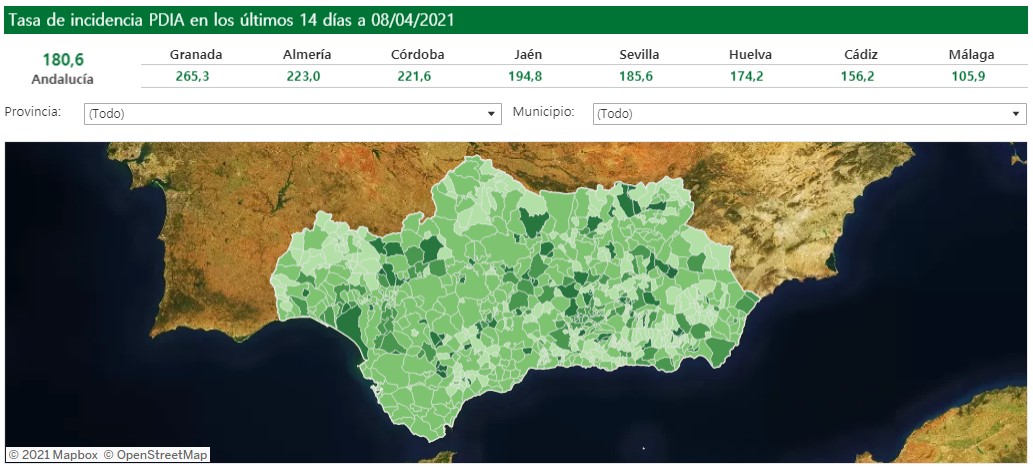
Task: Select the Cádiz province header
Action: coord(861,55)
